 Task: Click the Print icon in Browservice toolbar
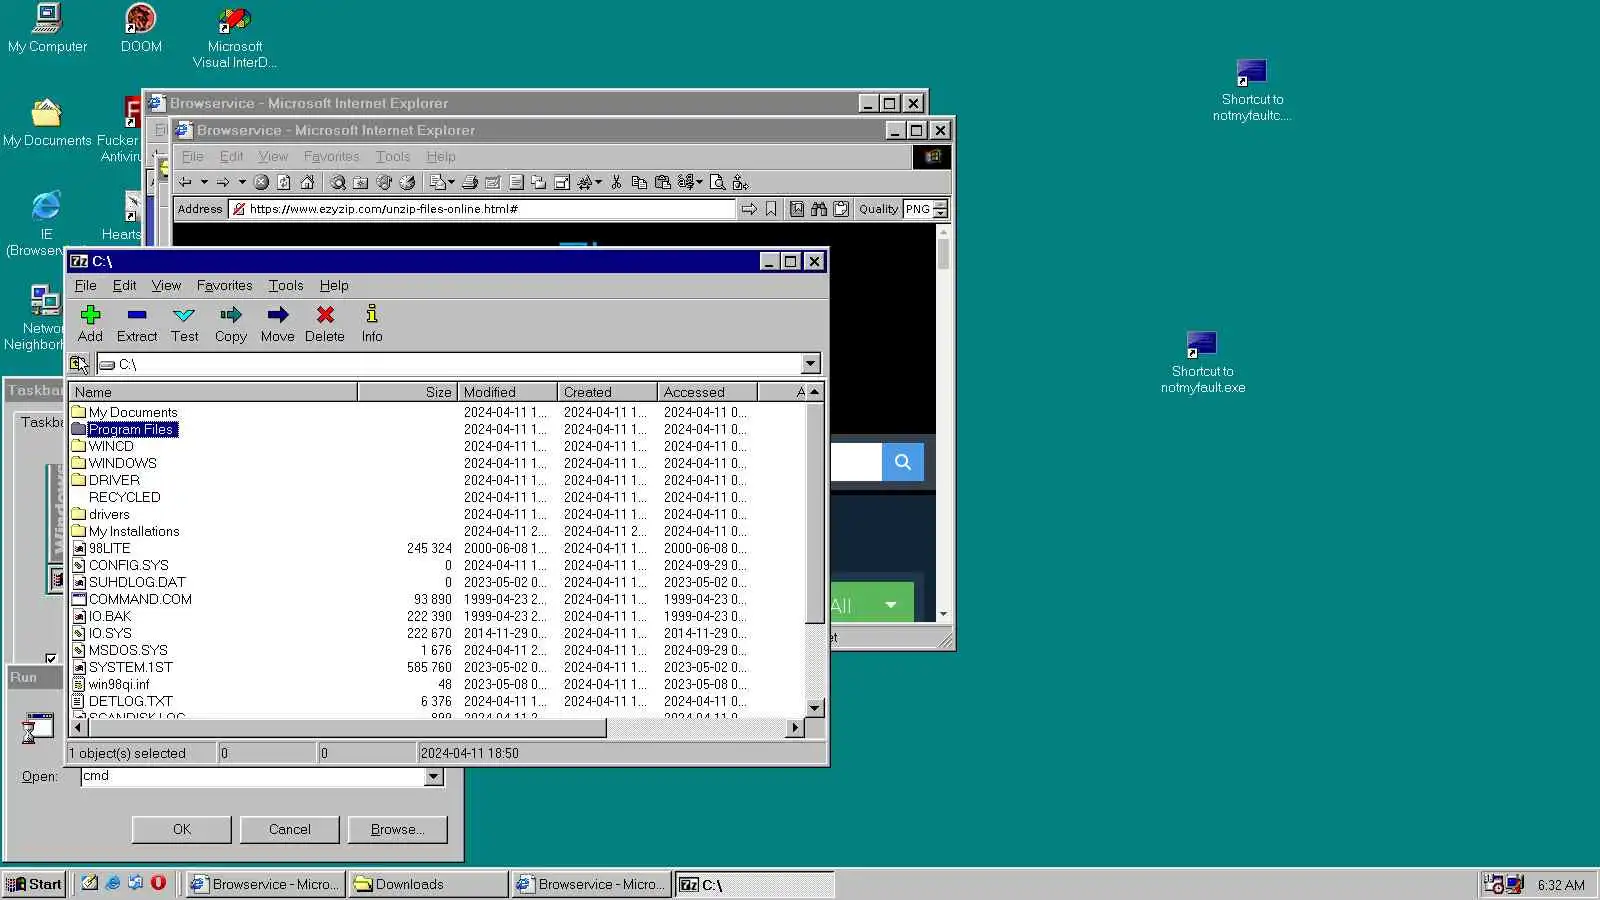[x=469, y=182]
